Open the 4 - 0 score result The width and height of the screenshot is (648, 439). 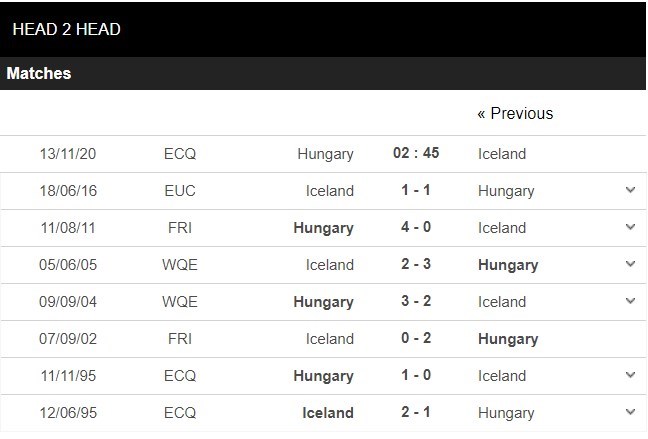pos(416,227)
